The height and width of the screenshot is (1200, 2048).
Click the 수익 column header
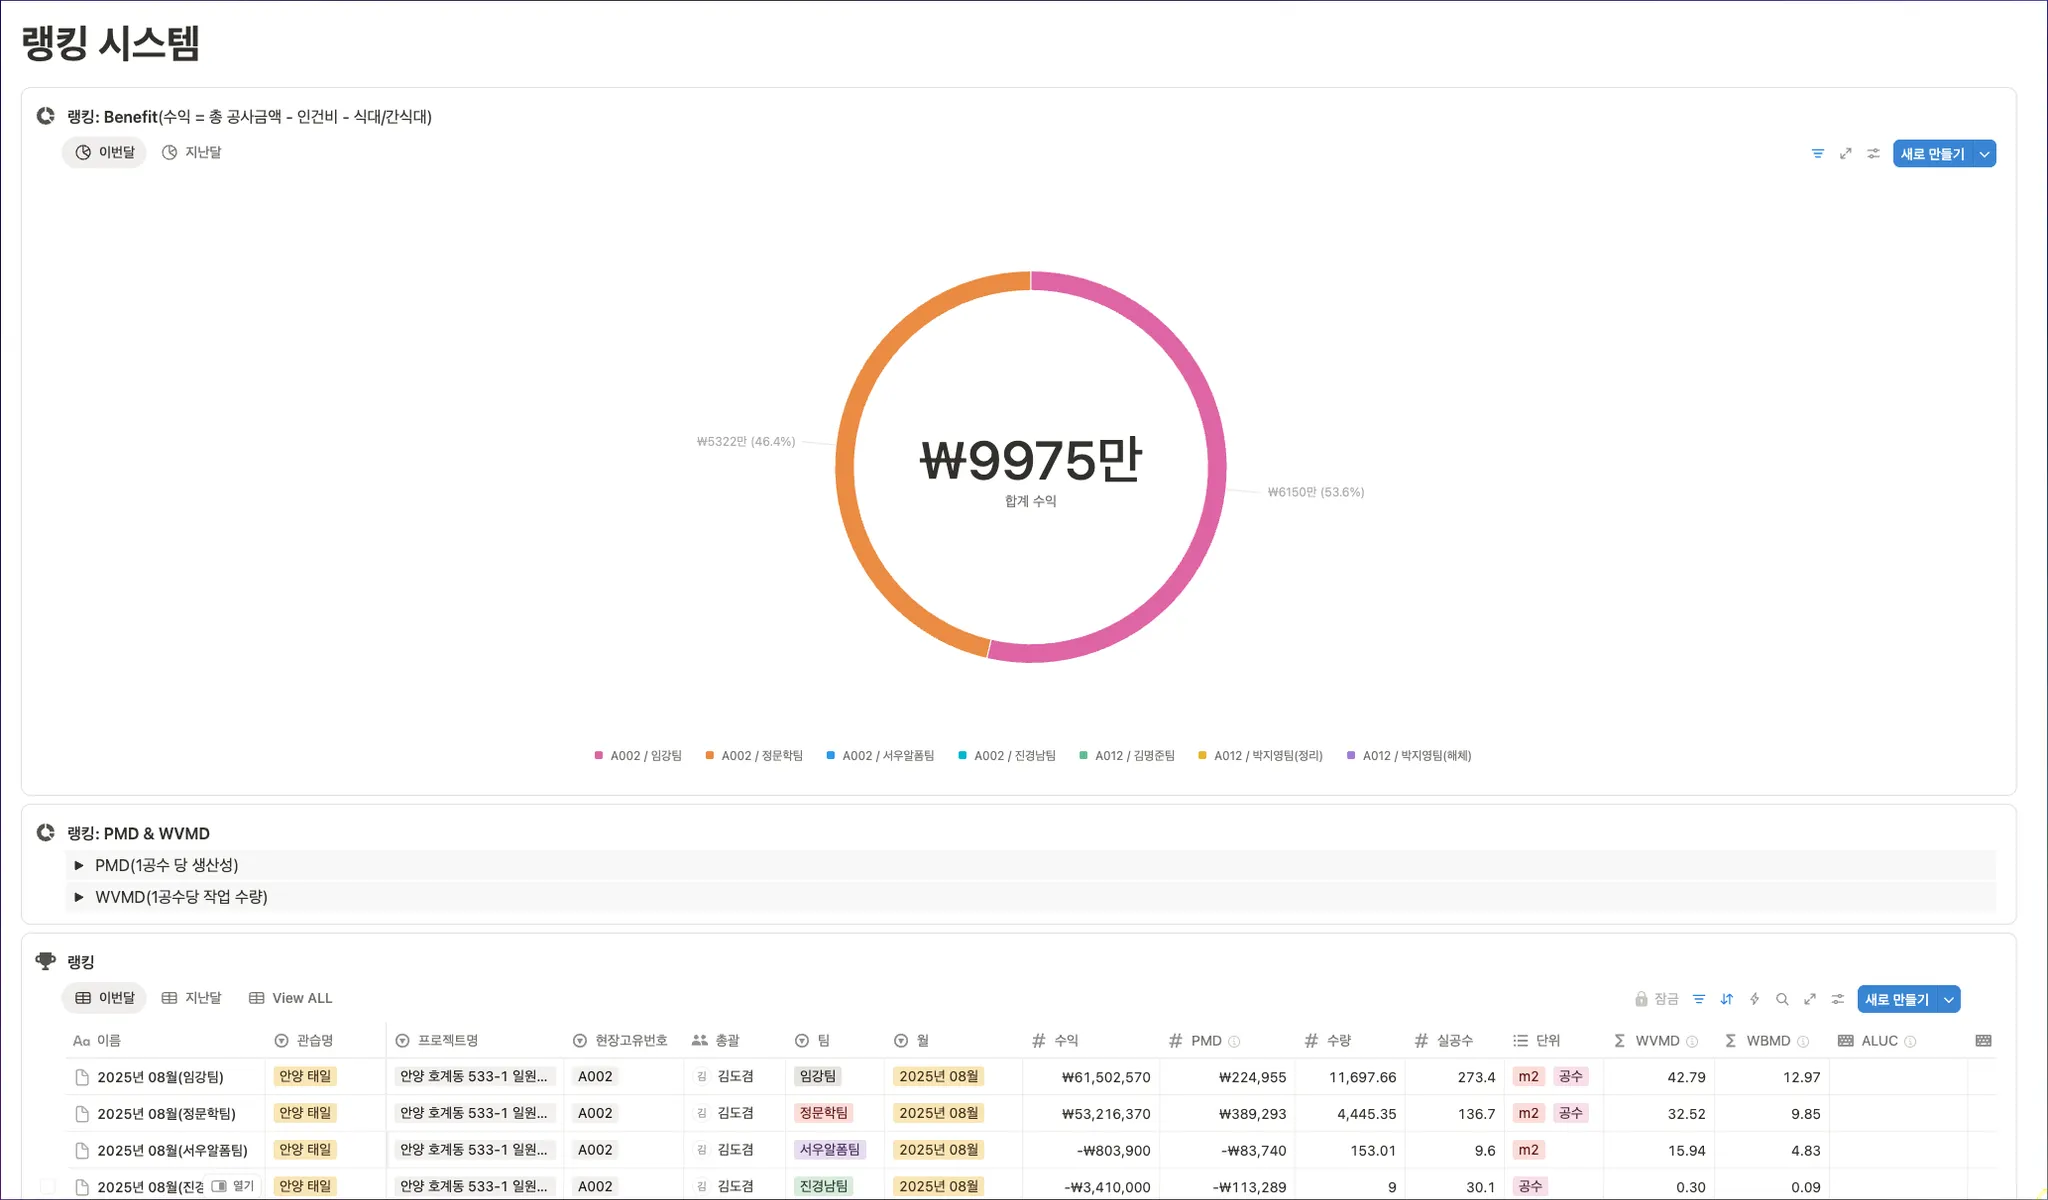tap(1065, 1041)
